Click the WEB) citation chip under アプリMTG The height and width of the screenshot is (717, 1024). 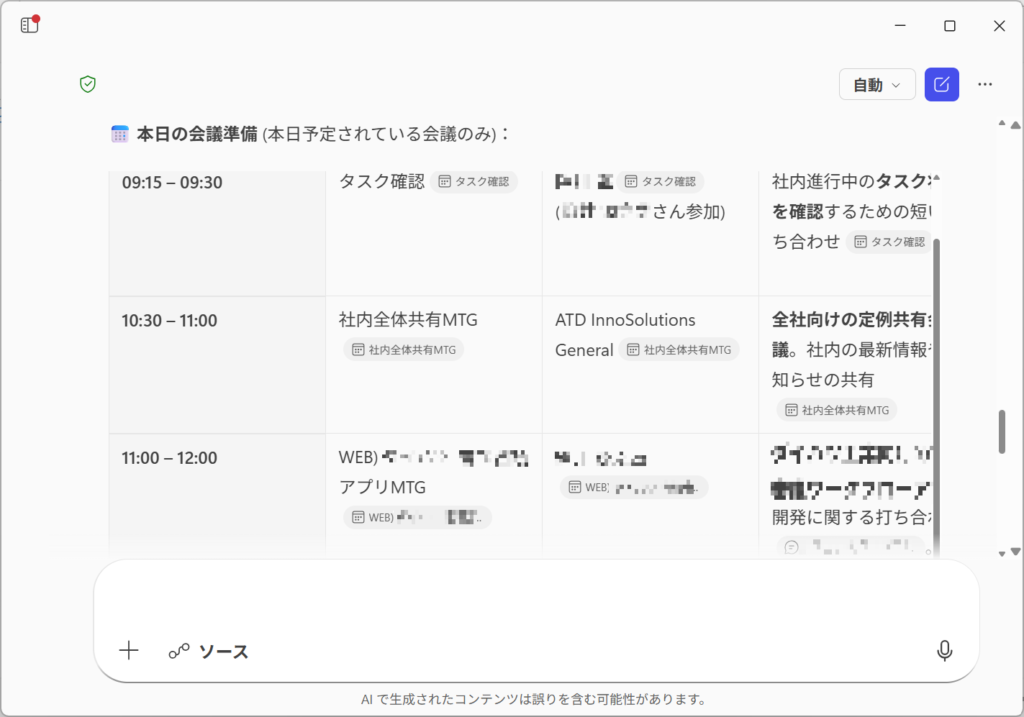418,517
